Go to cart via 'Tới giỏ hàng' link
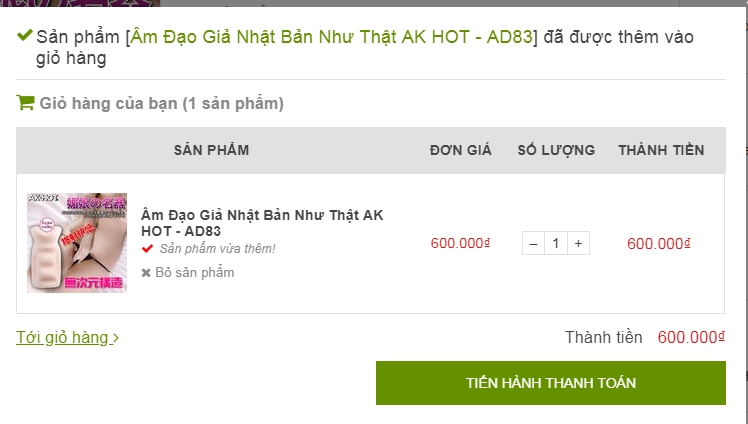Image resolution: width=748 pixels, height=424 pixels. (x=62, y=337)
